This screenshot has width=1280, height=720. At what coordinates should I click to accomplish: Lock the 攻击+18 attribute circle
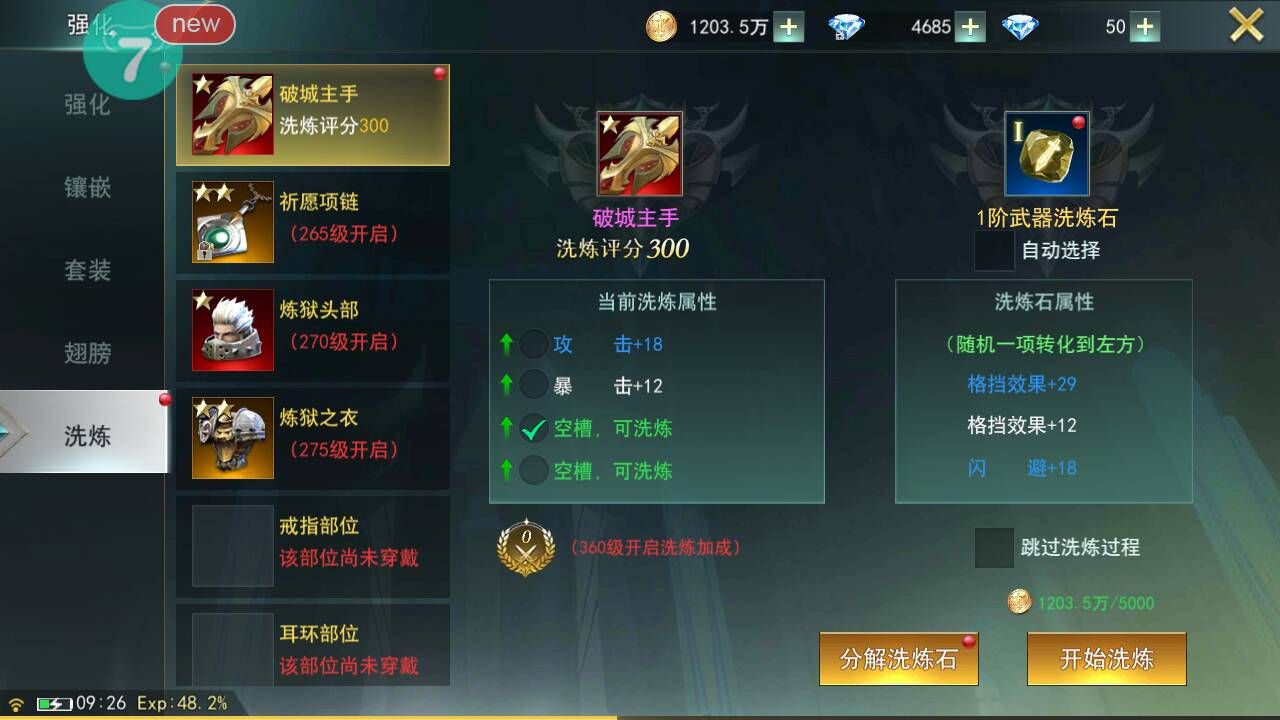(534, 344)
